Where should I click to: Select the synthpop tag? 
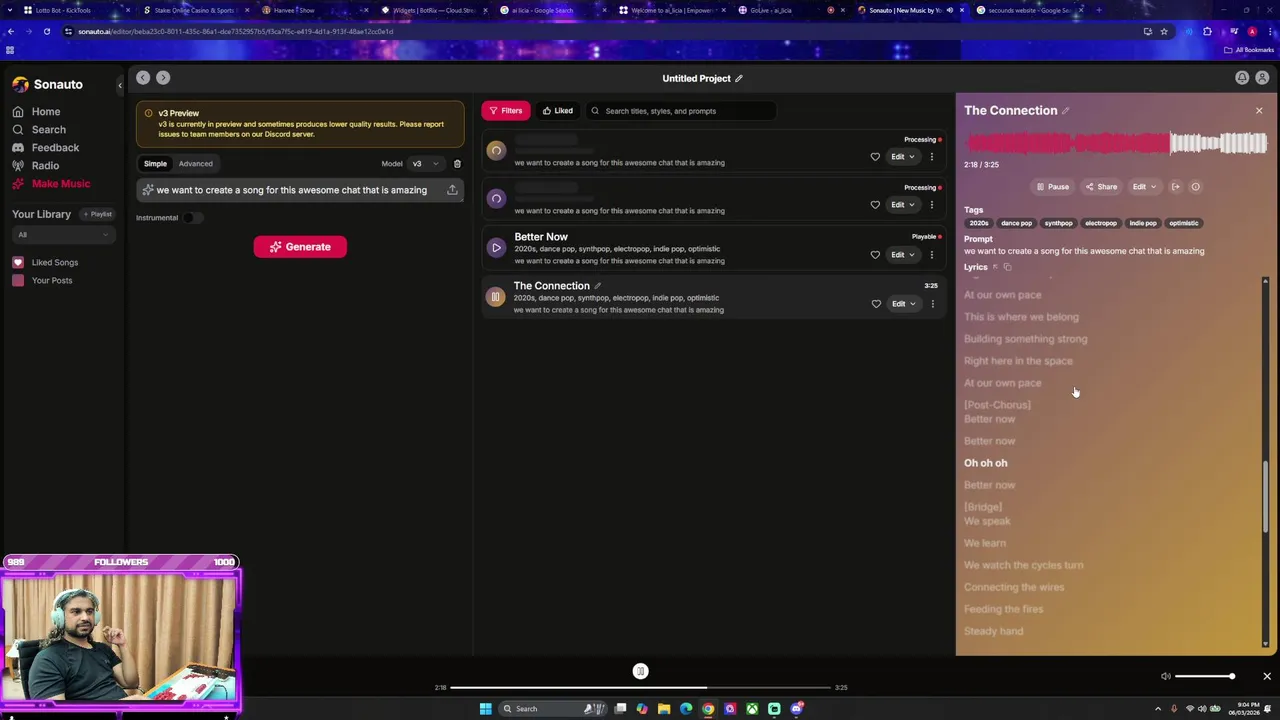coord(1058,223)
